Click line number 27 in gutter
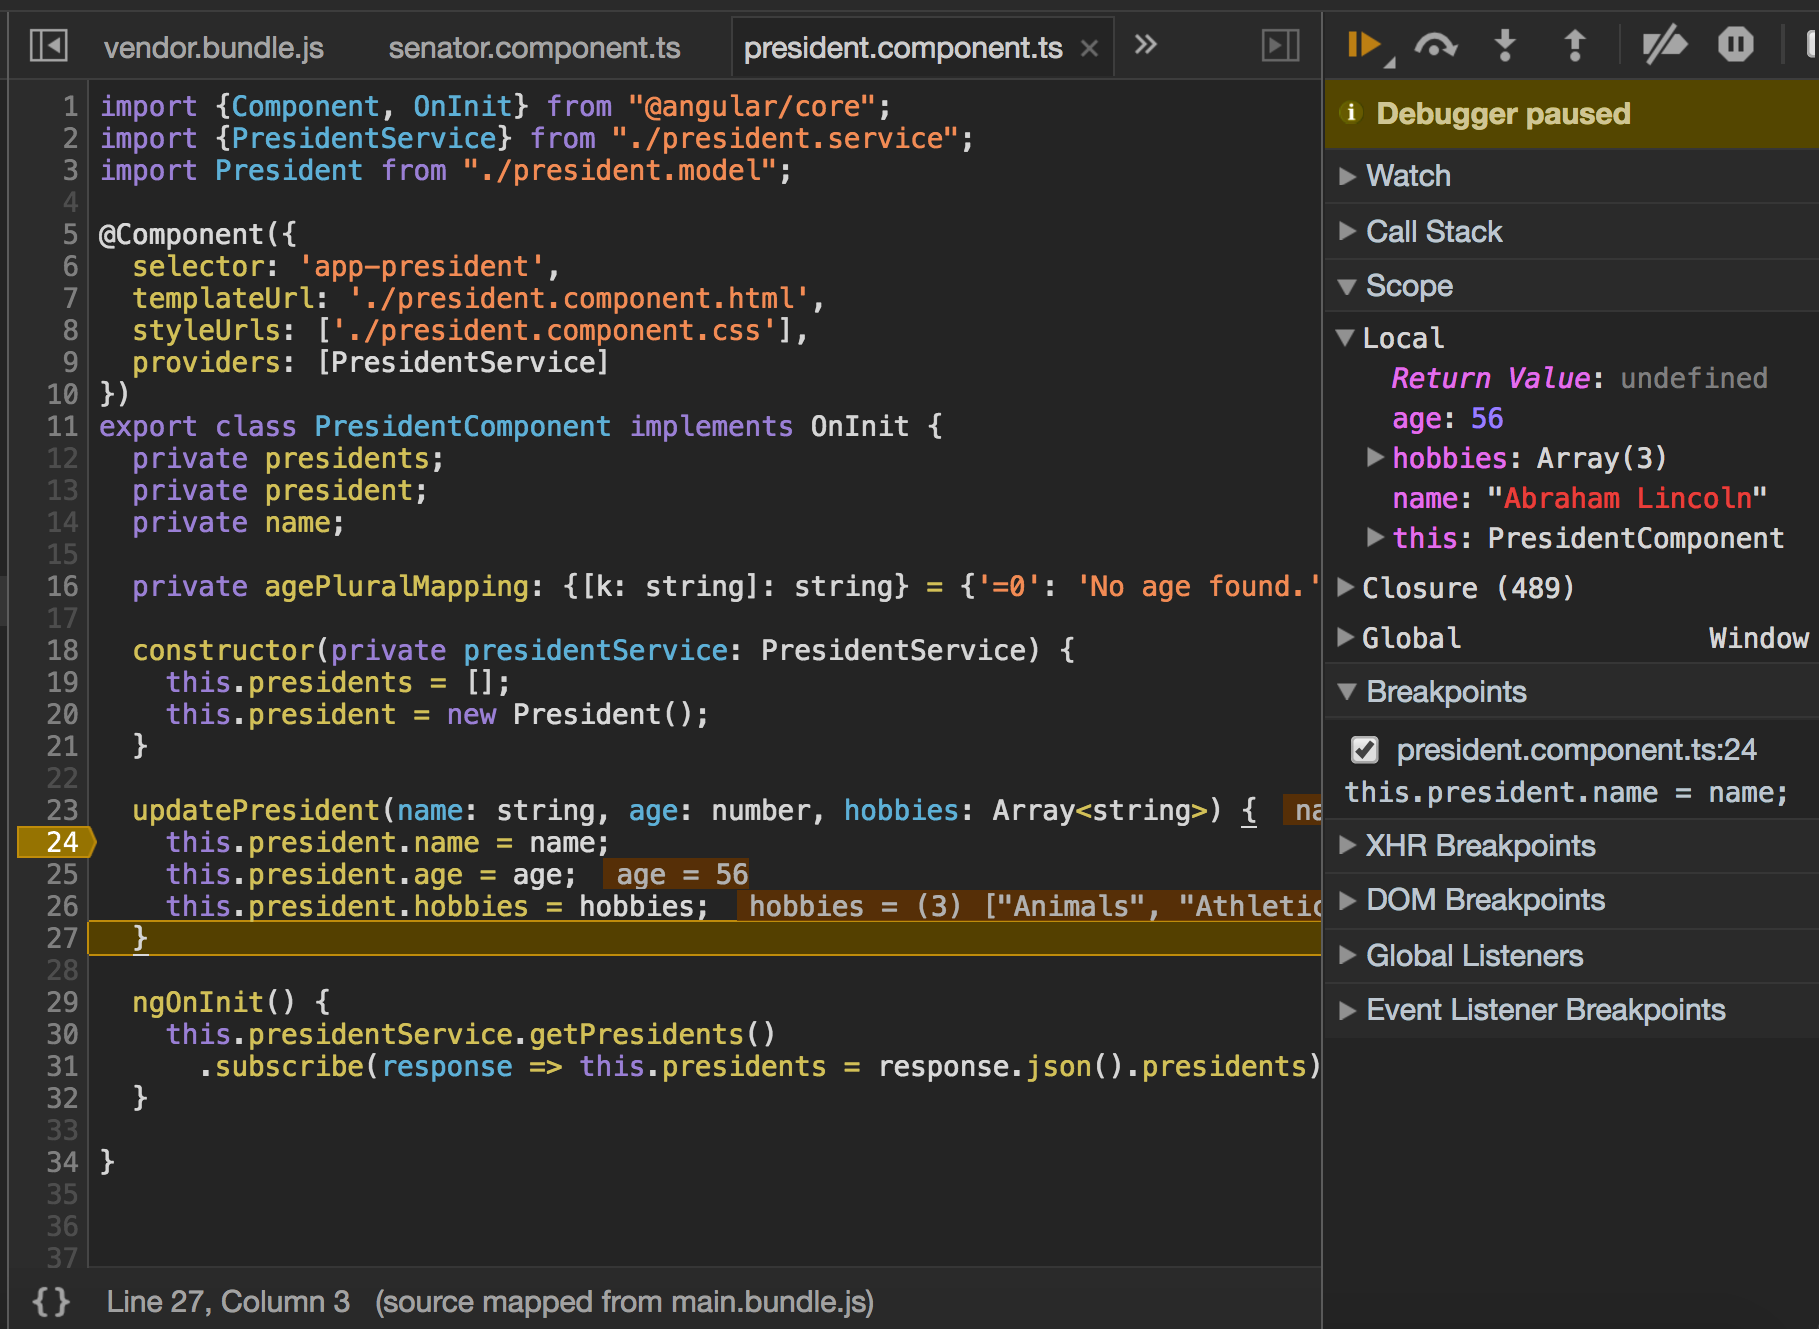This screenshot has width=1819, height=1329. point(62,938)
